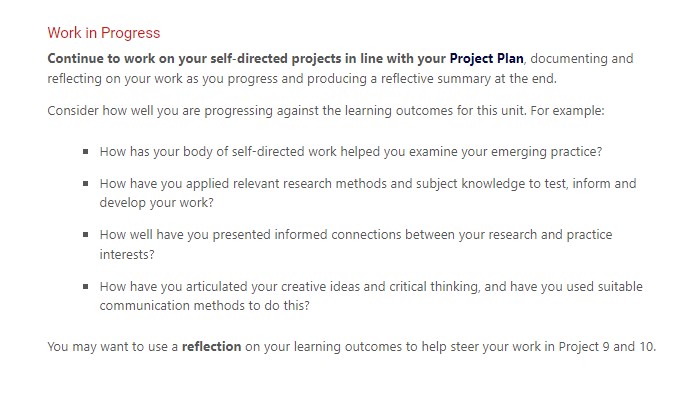Image resolution: width=695 pixels, height=407 pixels.
Task: Click bullet marker beside "How have you applied"
Action: (x=87, y=184)
